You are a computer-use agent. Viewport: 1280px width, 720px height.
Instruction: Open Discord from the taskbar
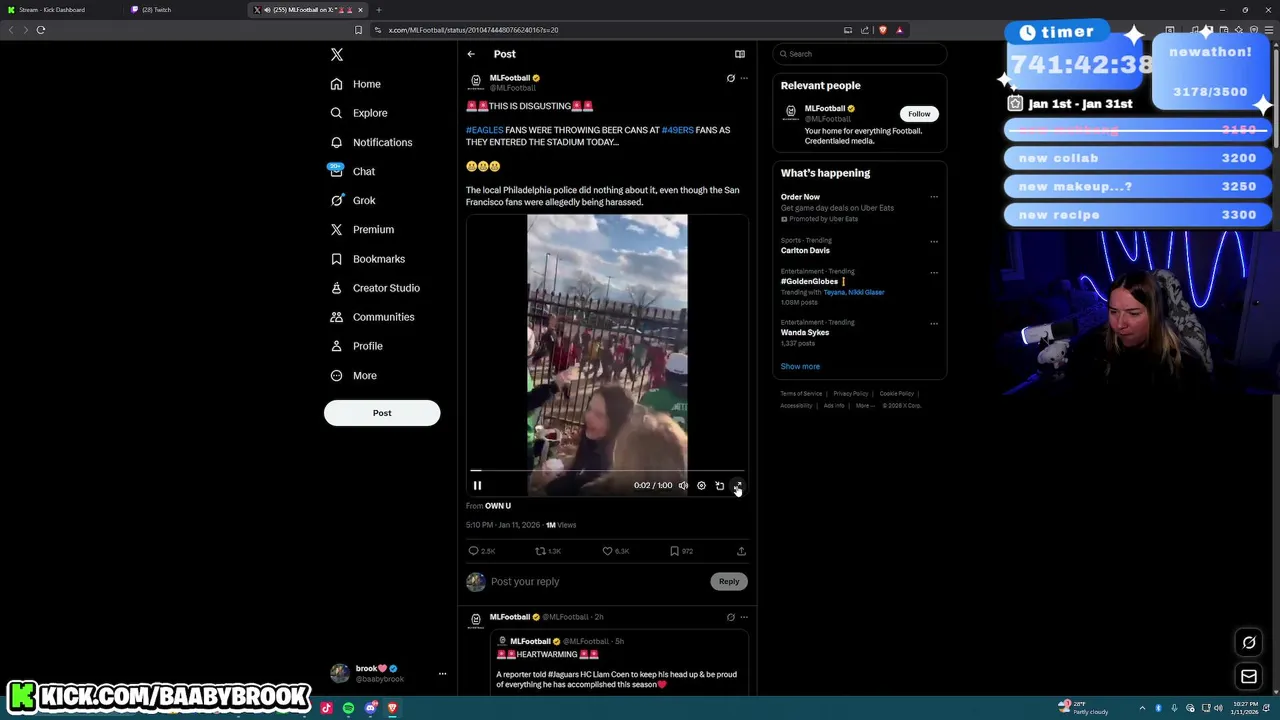click(x=371, y=708)
